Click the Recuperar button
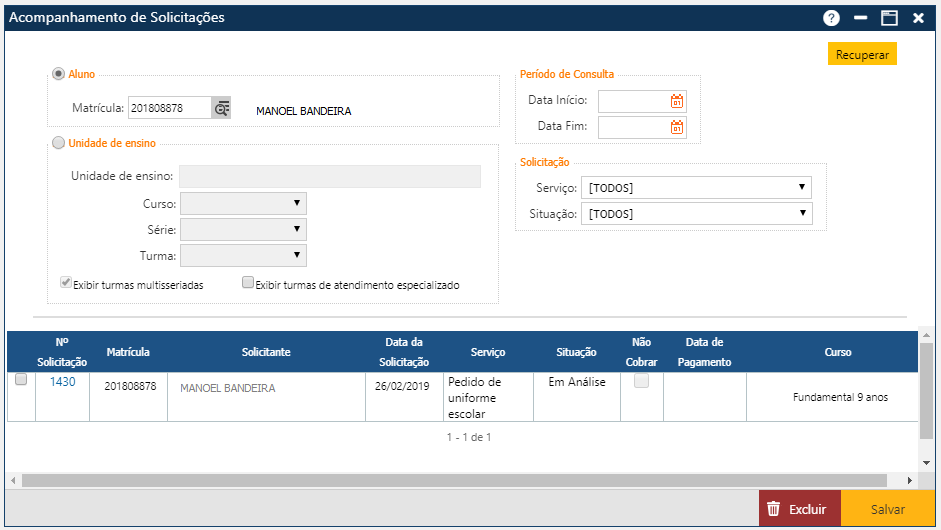The height and width of the screenshot is (530, 941). point(862,54)
